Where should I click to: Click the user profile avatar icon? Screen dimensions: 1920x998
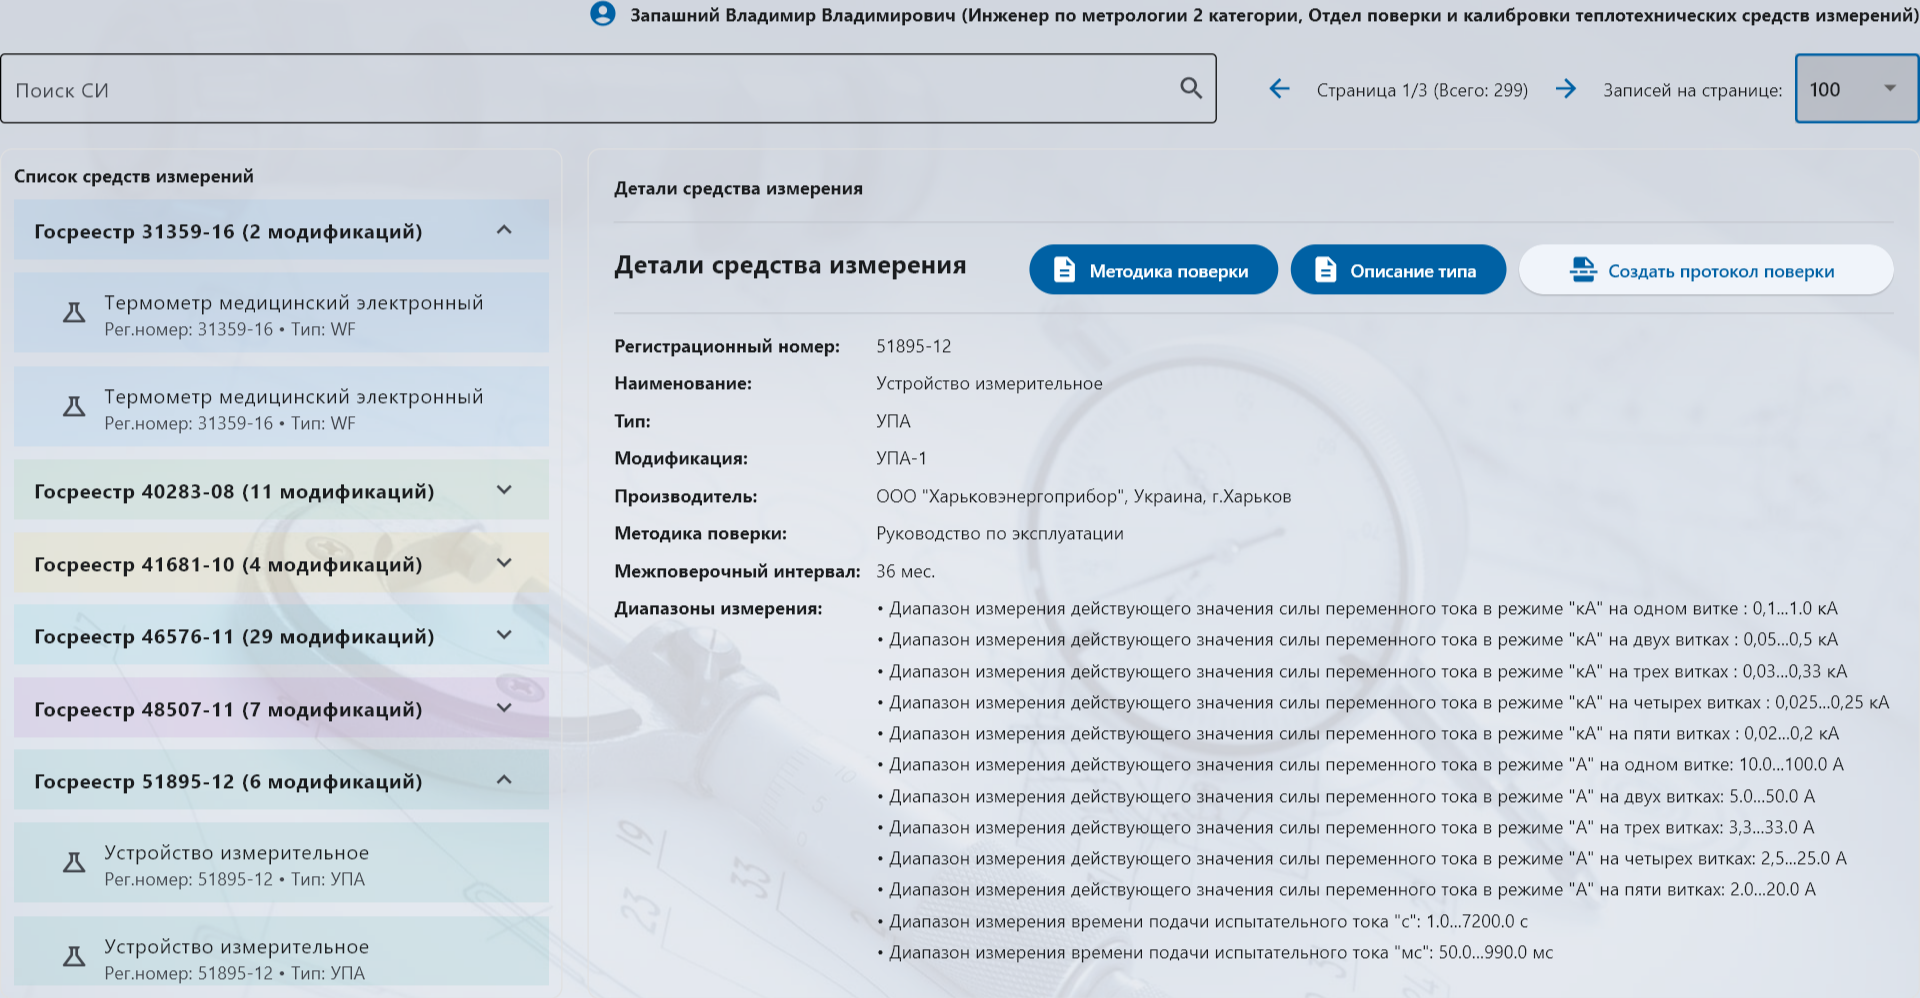point(603,14)
